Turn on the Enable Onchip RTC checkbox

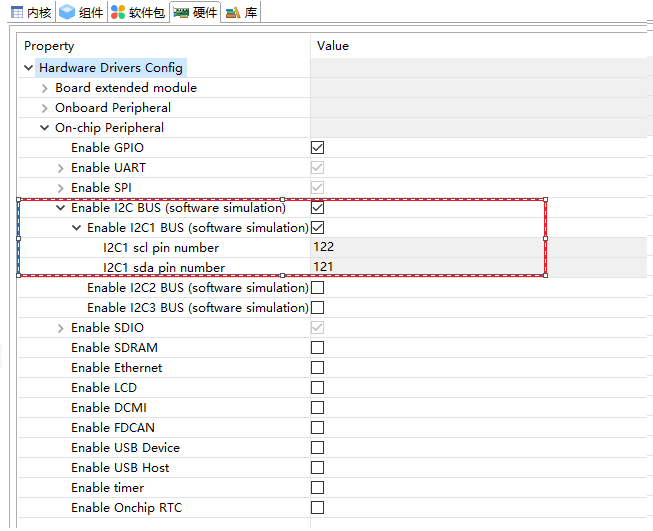point(318,508)
